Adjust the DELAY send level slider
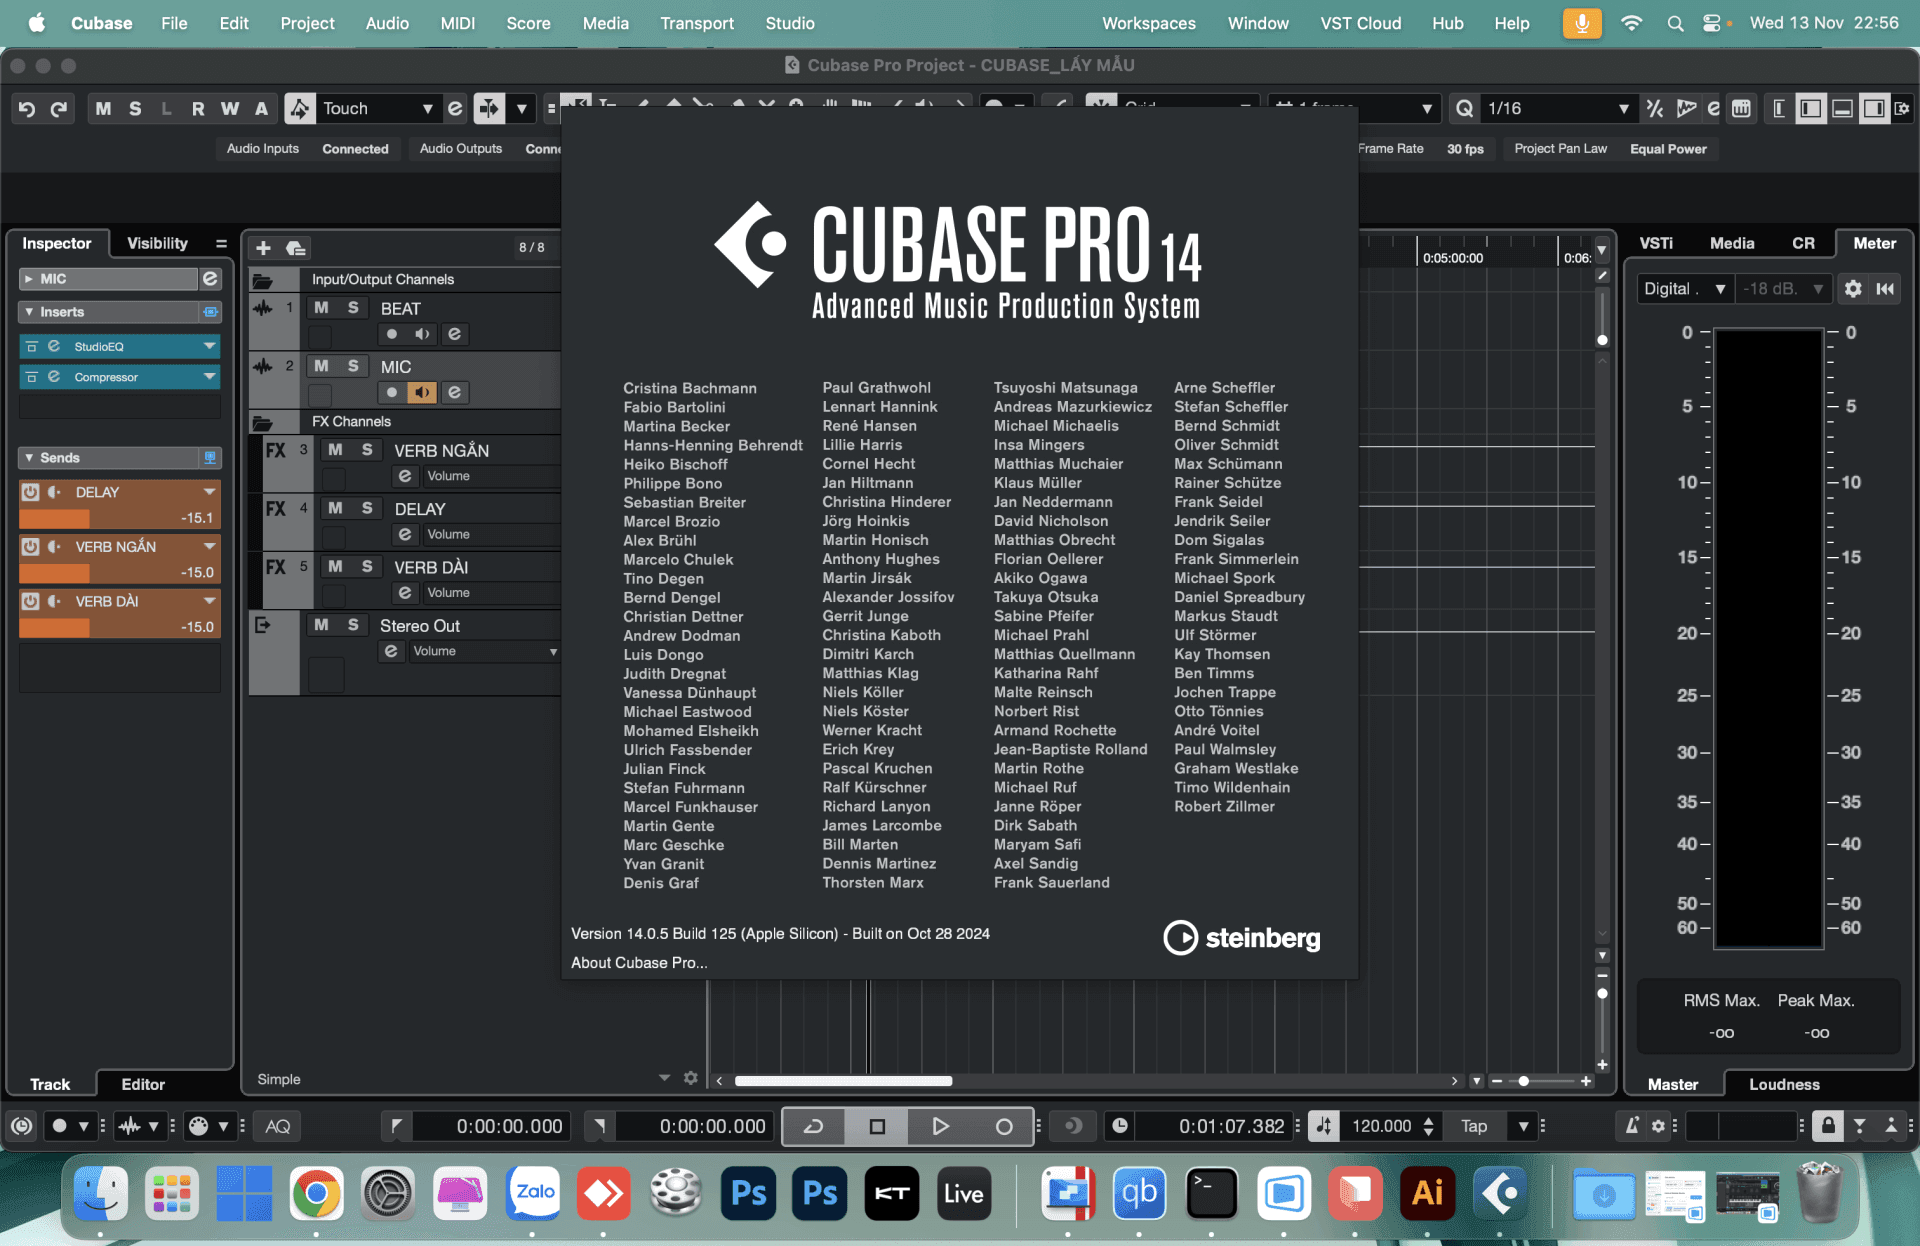Image resolution: width=1920 pixels, height=1246 pixels. 119,518
